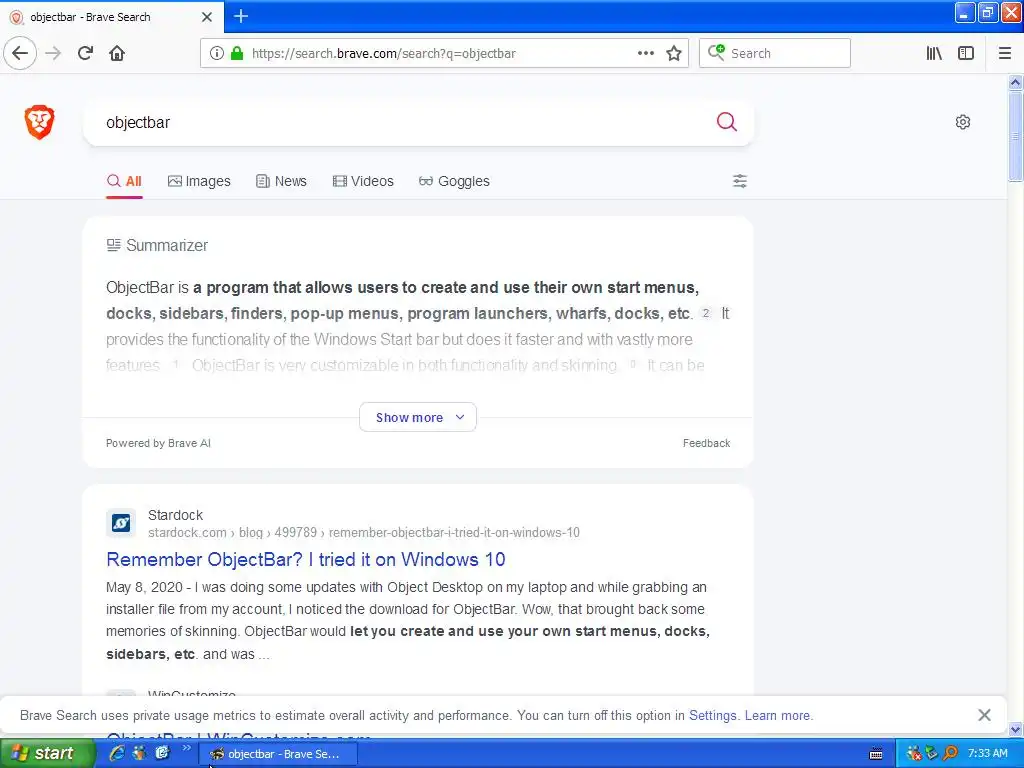Screen dimensions: 1024x768
Task: Open the Library icon in toolbar
Action: pyautogui.click(x=934, y=53)
